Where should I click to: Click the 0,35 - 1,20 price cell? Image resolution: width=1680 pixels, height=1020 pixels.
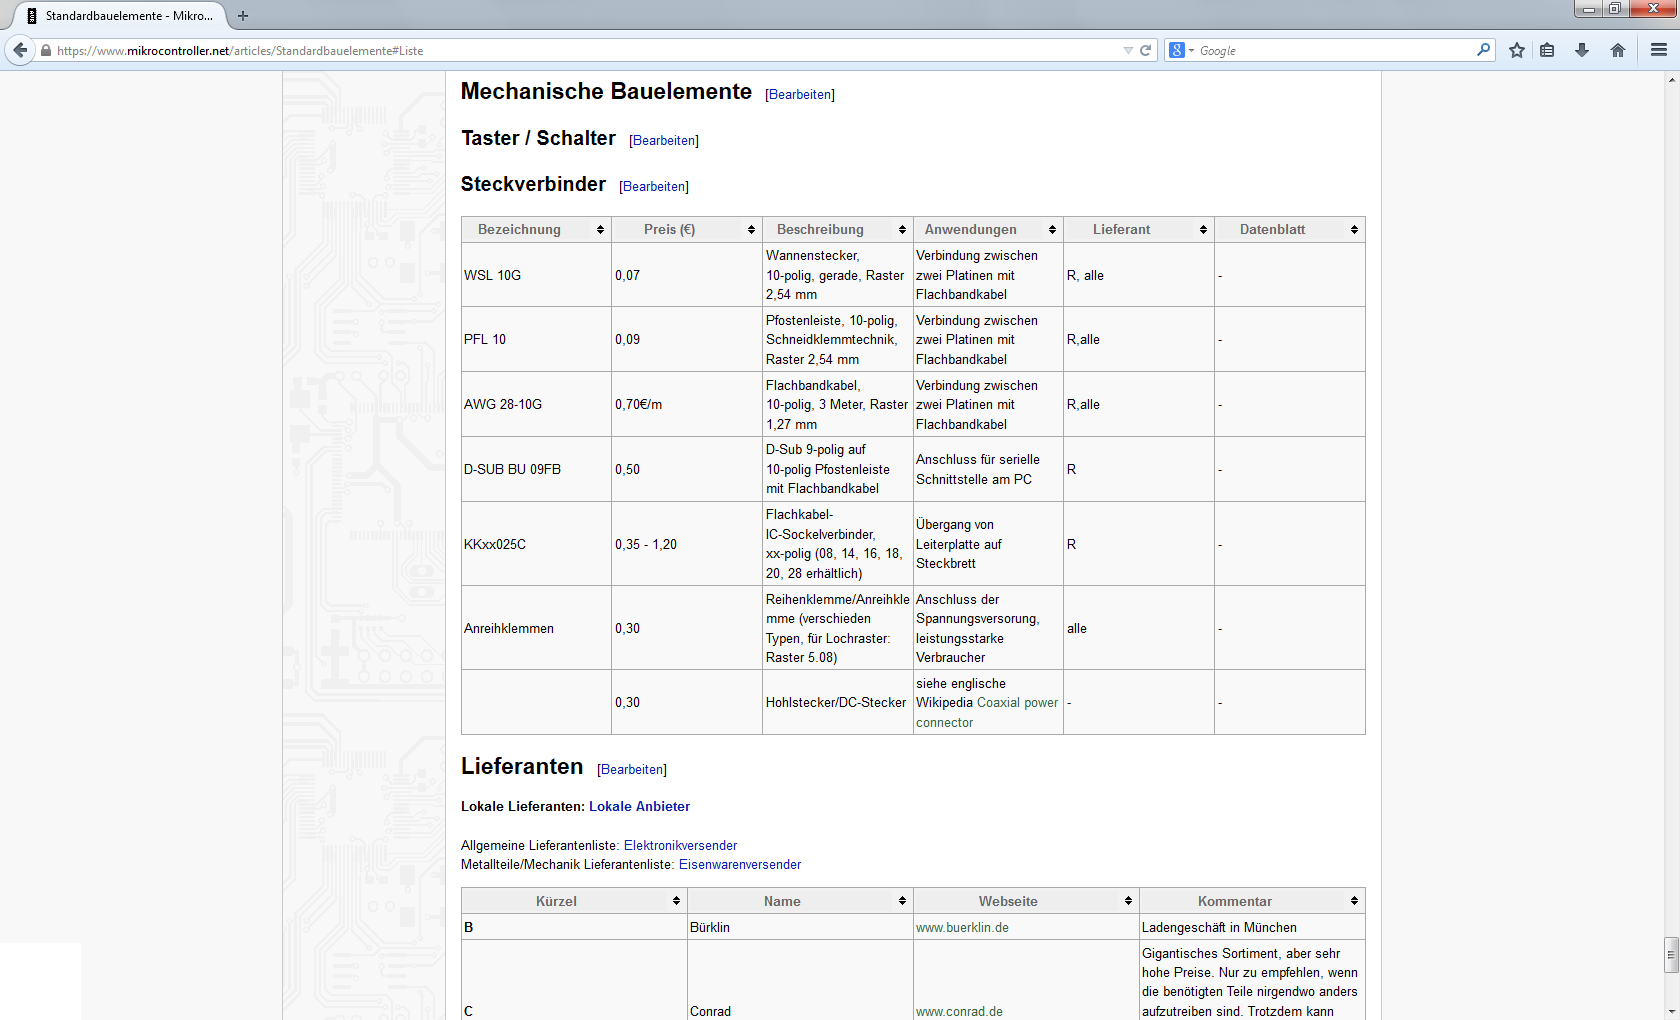click(687, 544)
